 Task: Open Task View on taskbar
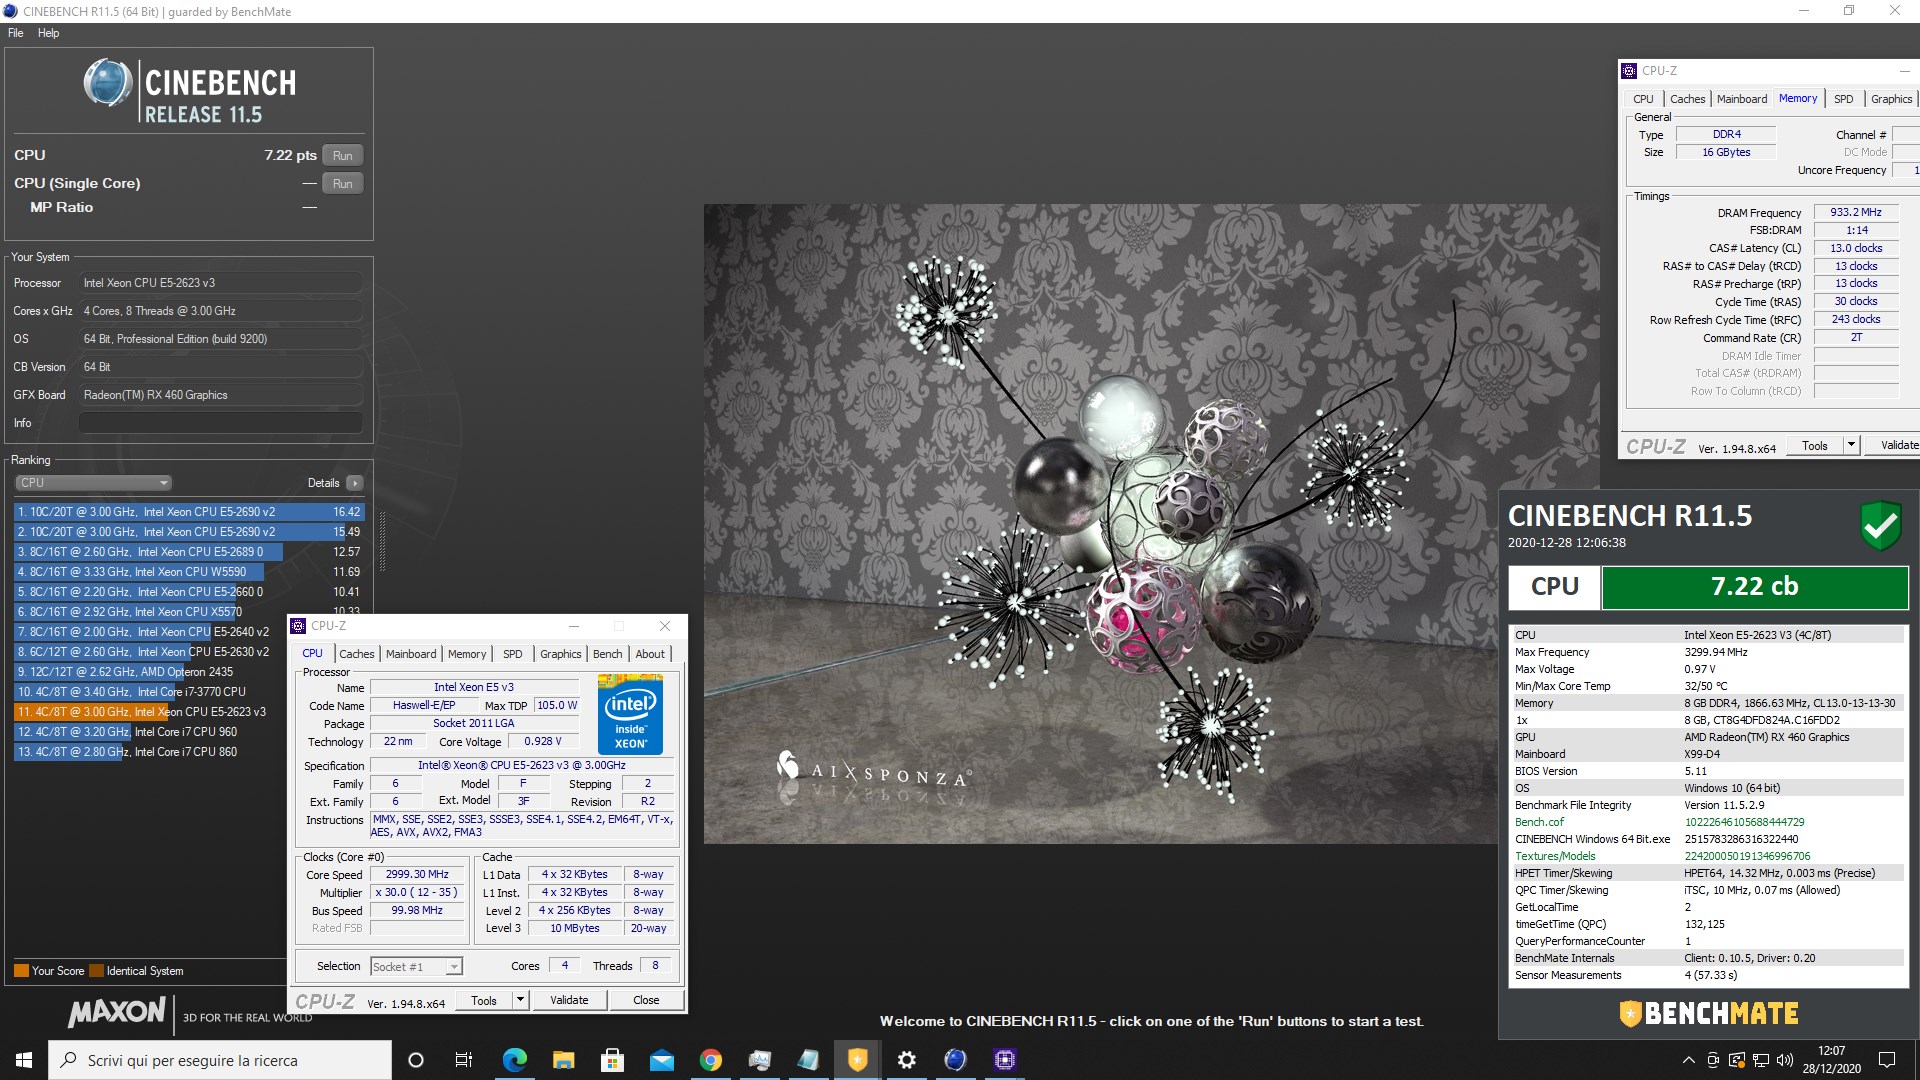coord(464,1060)
